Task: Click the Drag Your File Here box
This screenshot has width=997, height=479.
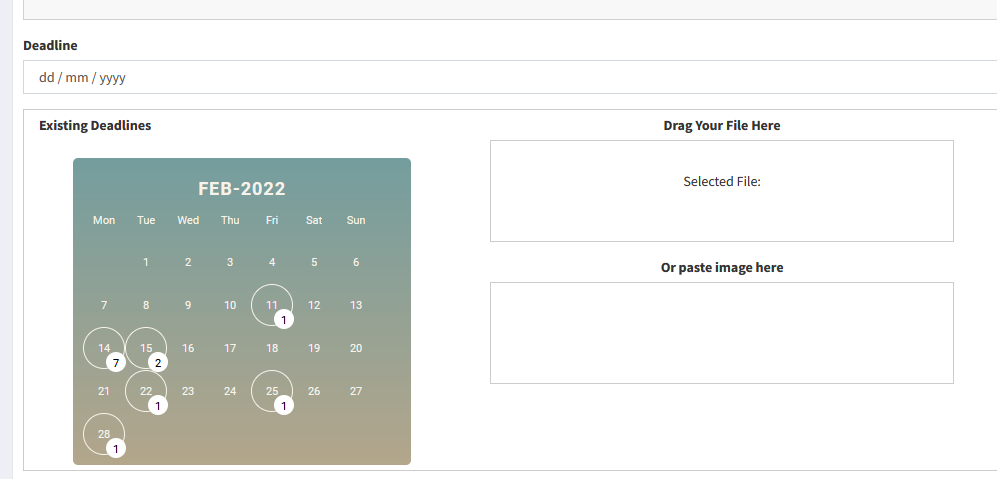Action: pyautogui.click(x=721, y=191)
